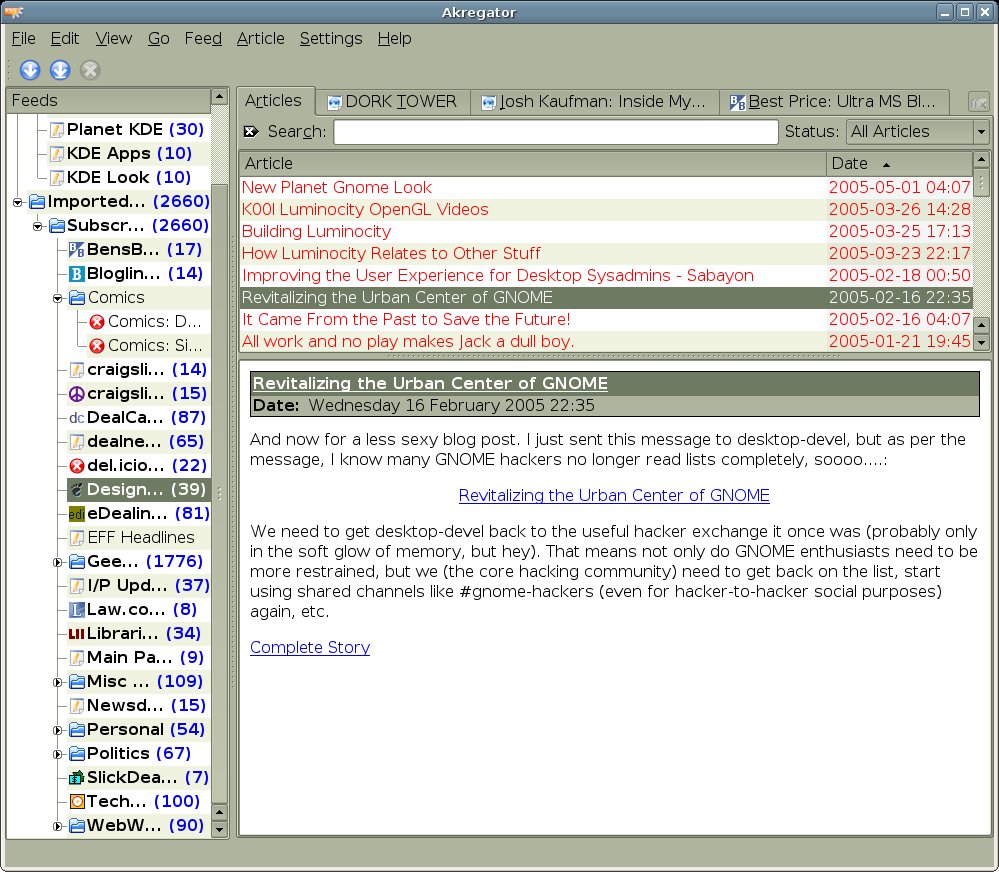Image resolution: width=999 pixels, height=872 pixels.
Task: Expand the Politics folder
Action: 58,754
